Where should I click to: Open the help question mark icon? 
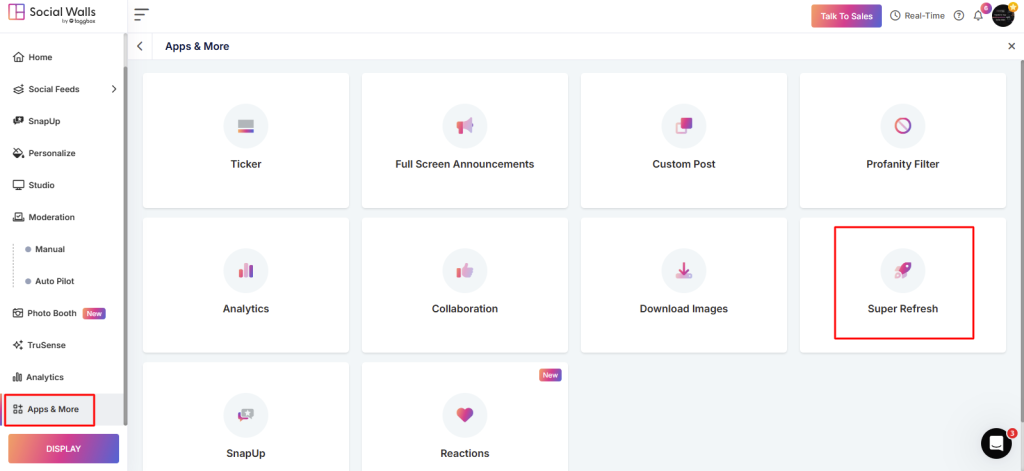[959, 16]
